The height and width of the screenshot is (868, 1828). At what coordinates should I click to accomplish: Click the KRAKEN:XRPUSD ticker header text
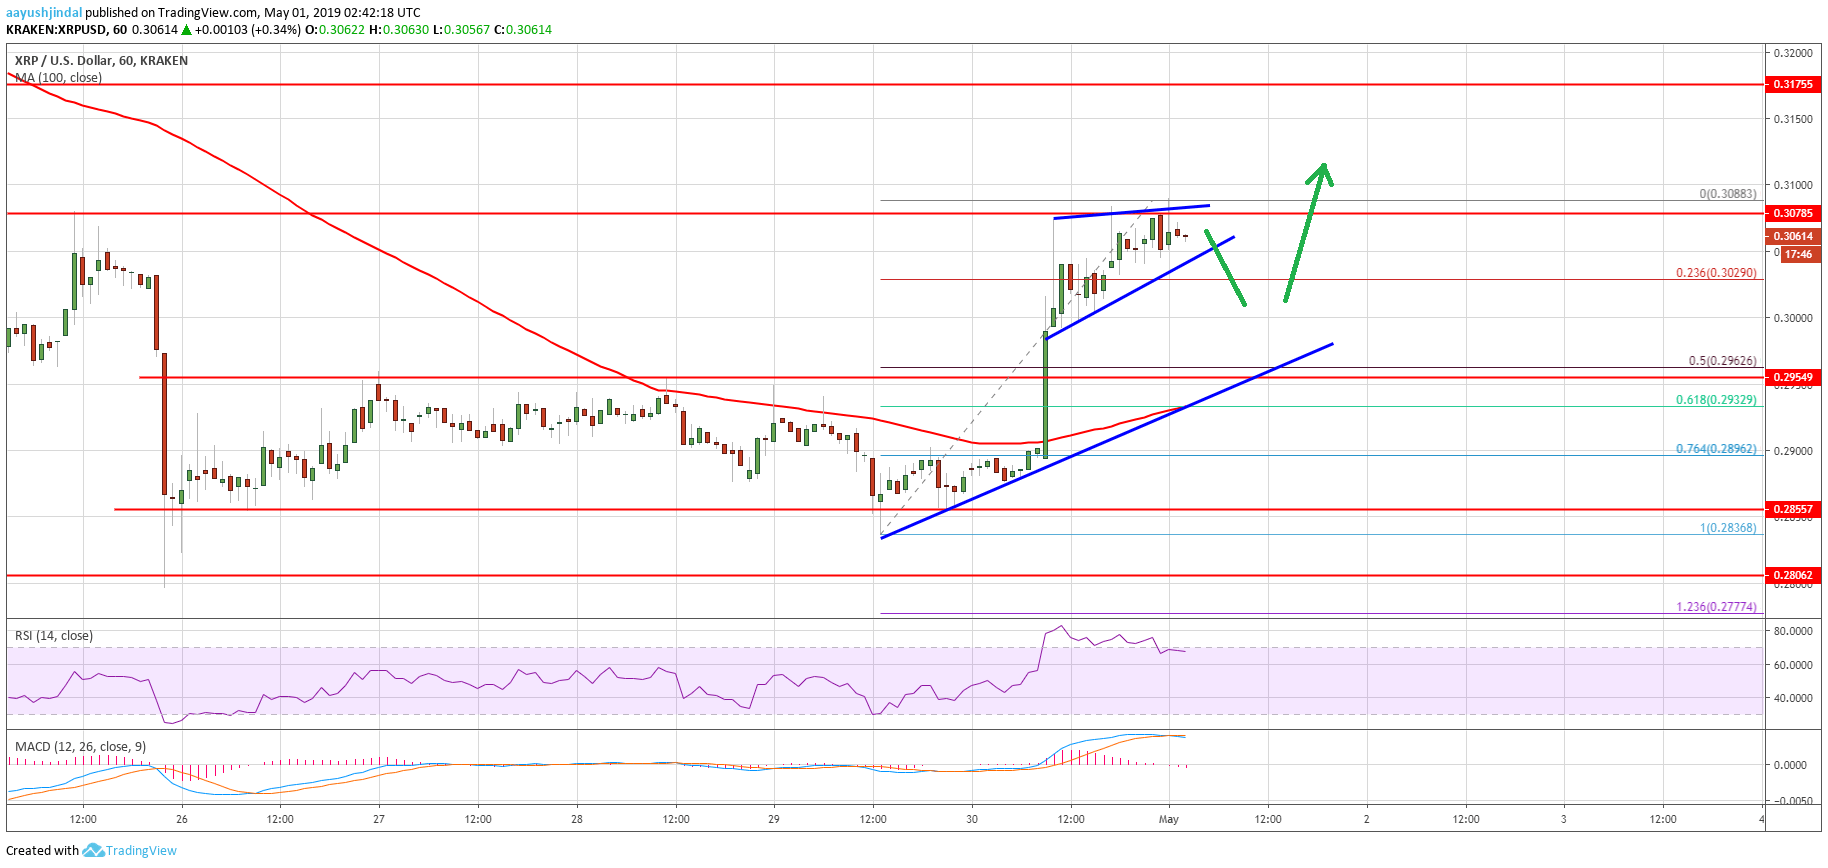pyautogui.click(x=55, y=30)
